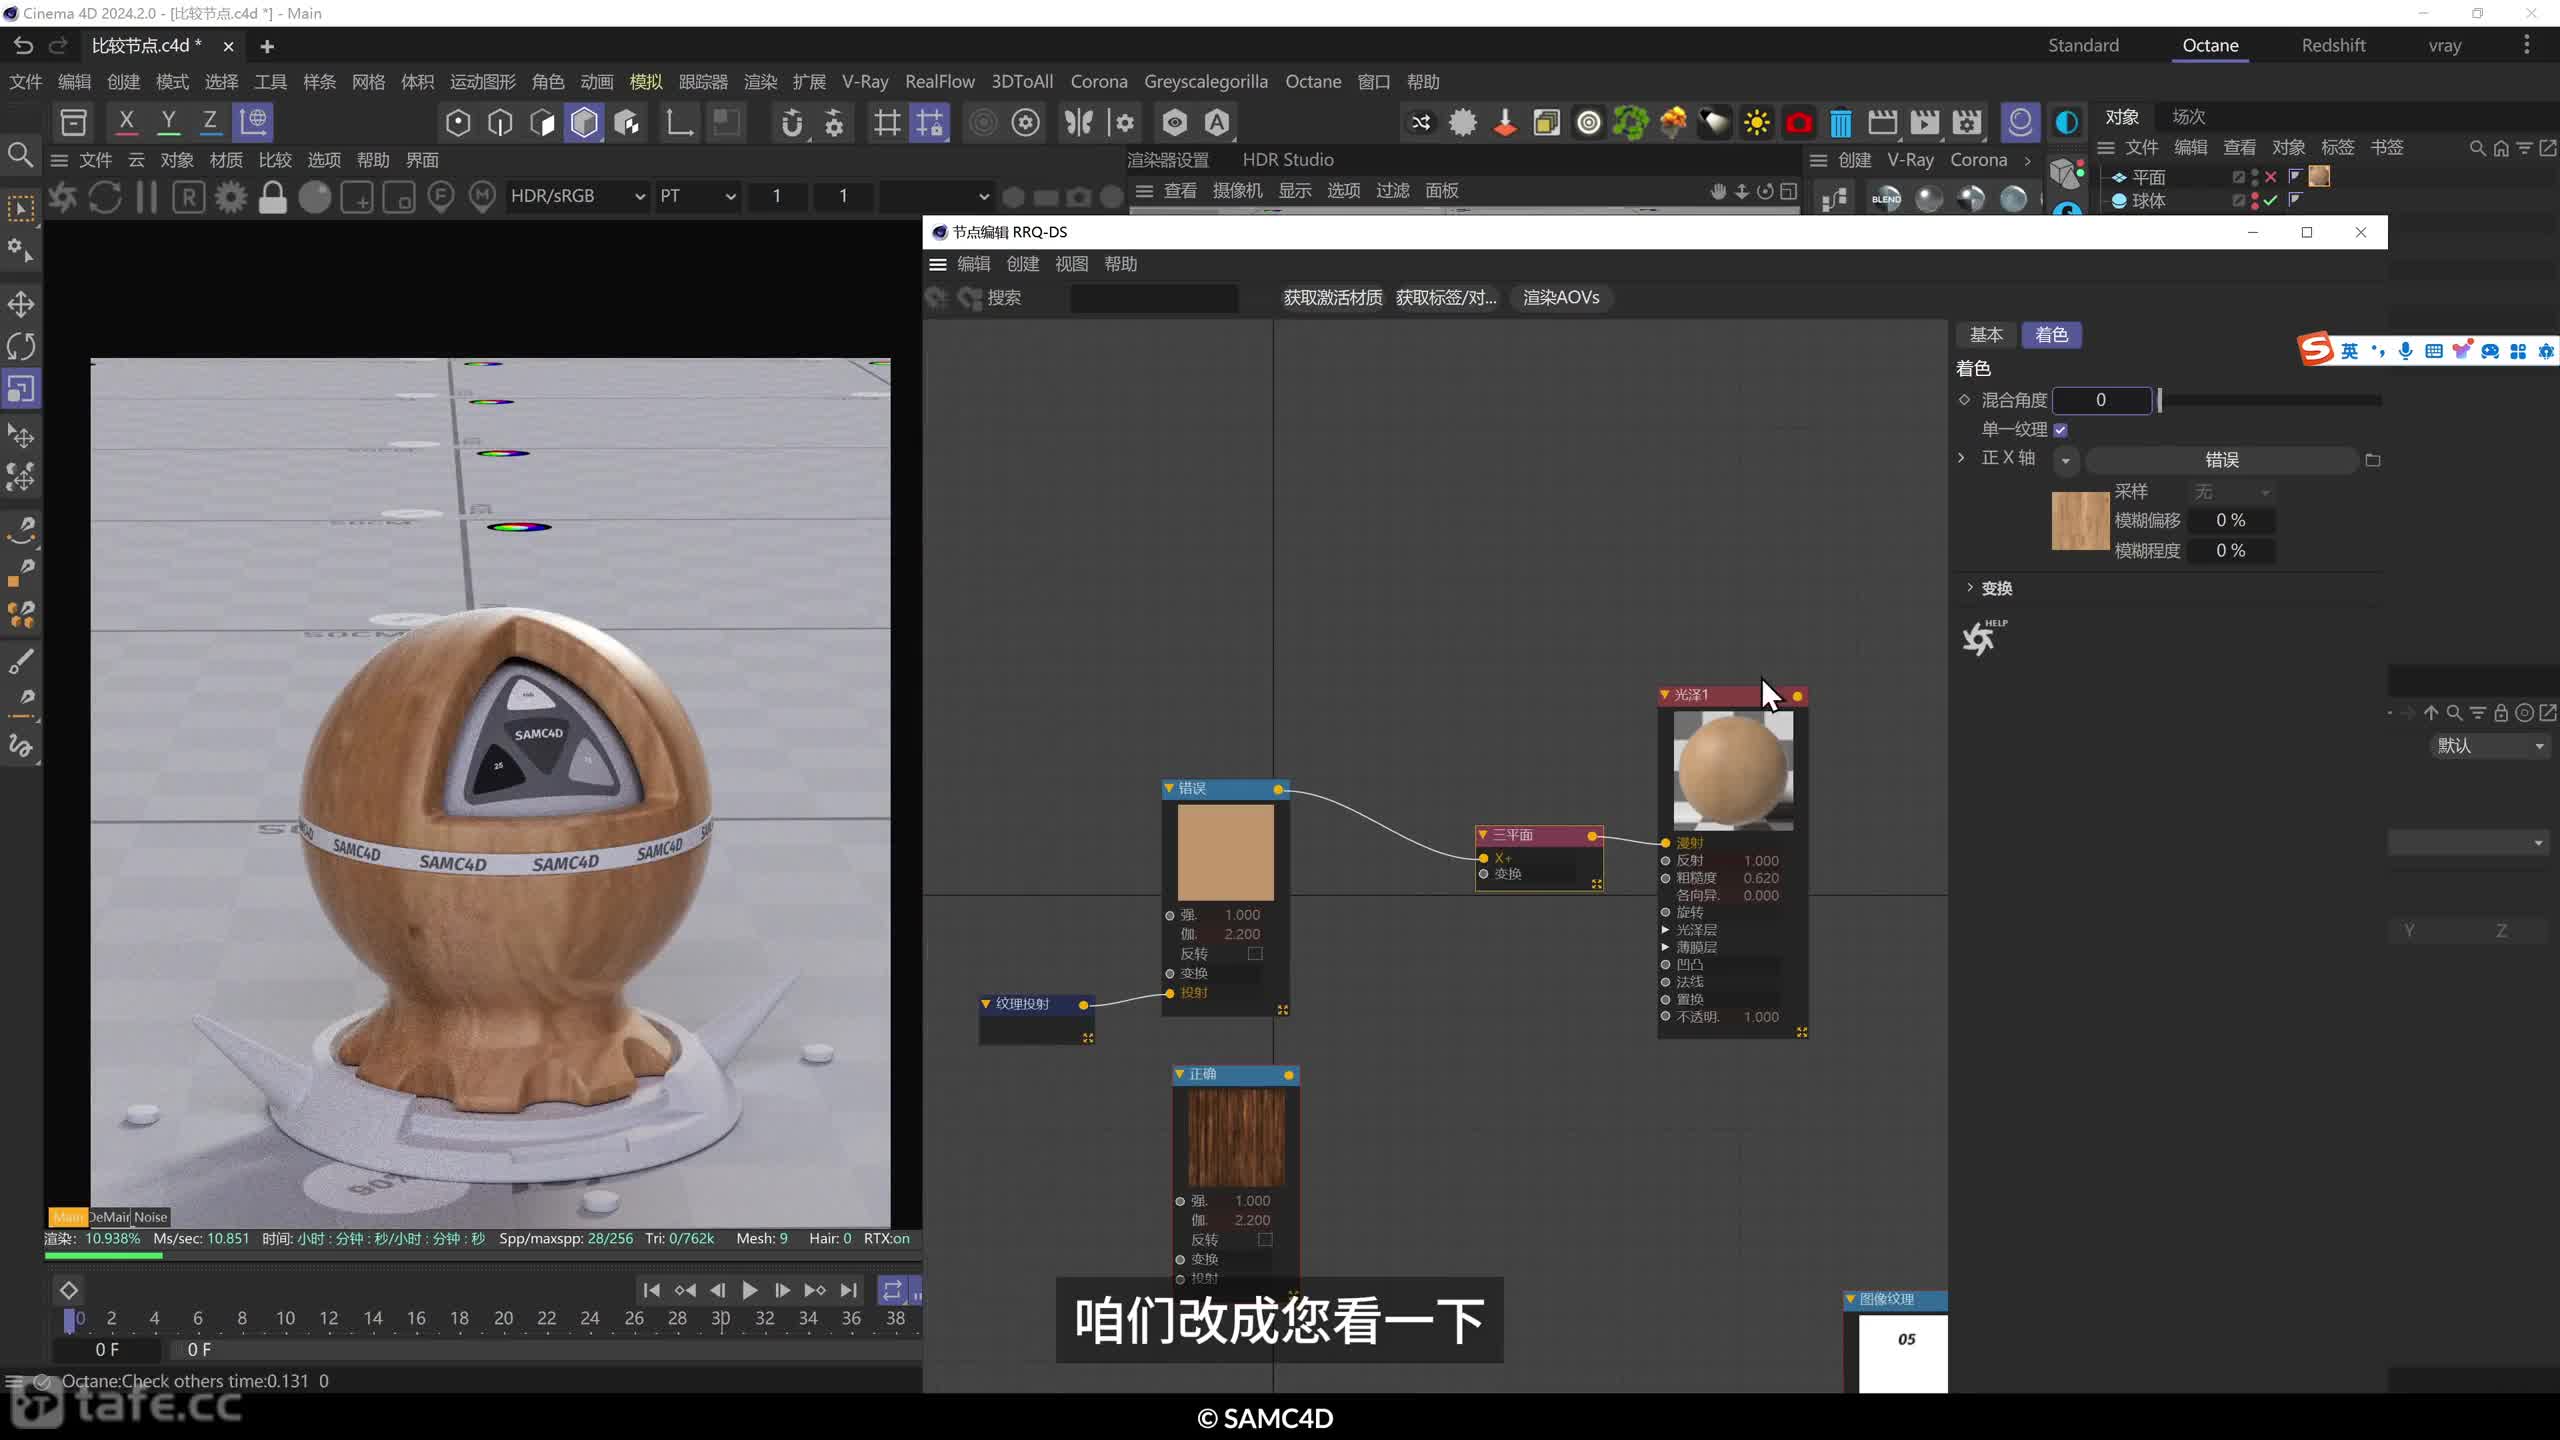
Task: Toggle visibility red X of 平面 object
Action: (x=2271, y=177)
